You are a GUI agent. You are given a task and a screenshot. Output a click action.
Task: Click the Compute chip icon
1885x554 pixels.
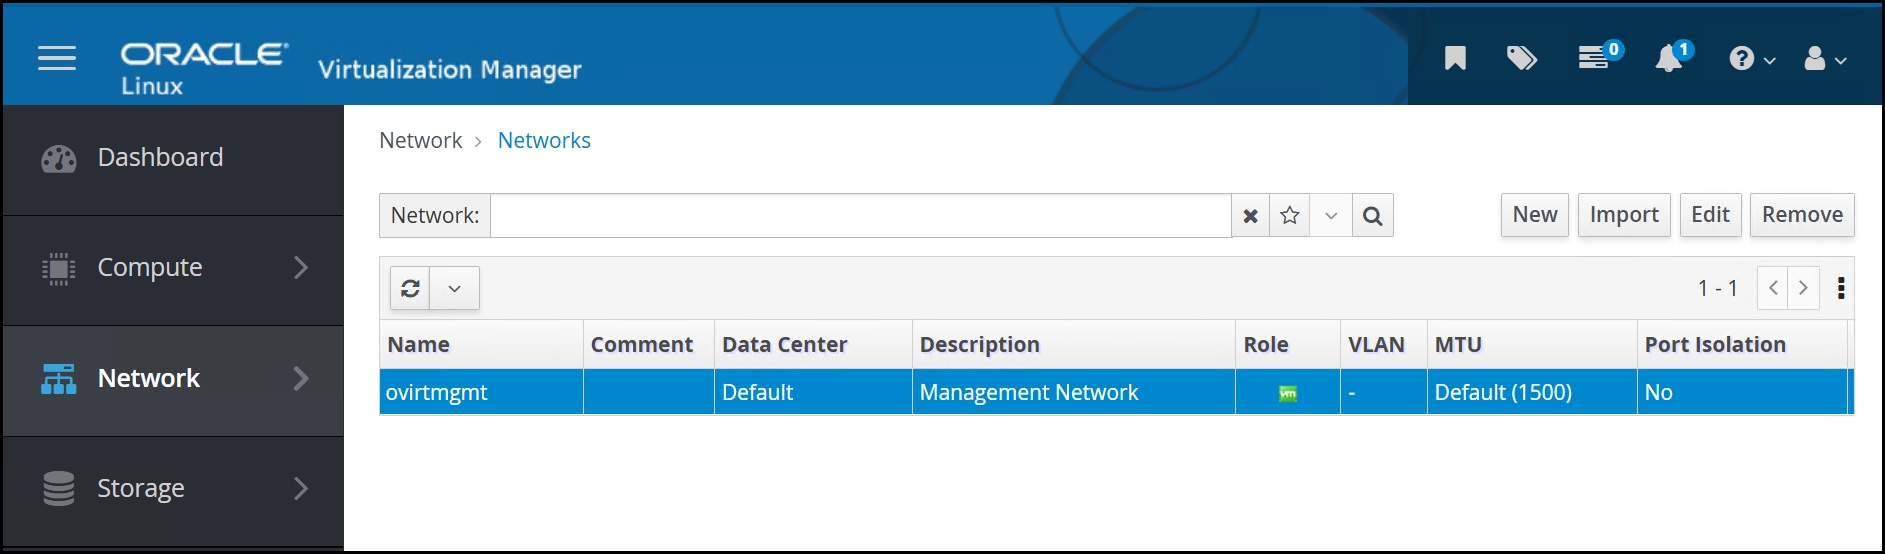(59, 268)
